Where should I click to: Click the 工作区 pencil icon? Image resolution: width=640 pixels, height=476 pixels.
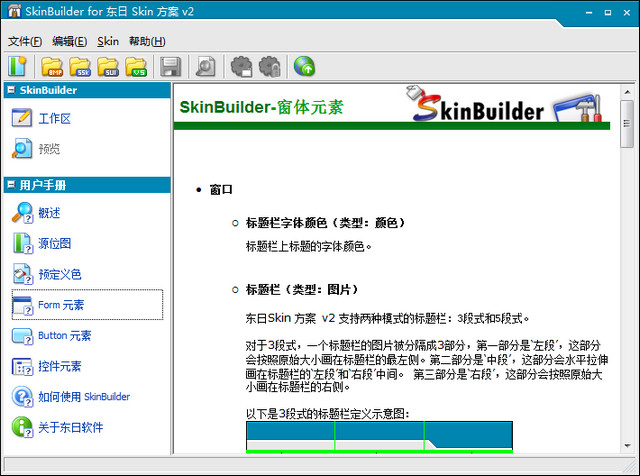point(22,118)
